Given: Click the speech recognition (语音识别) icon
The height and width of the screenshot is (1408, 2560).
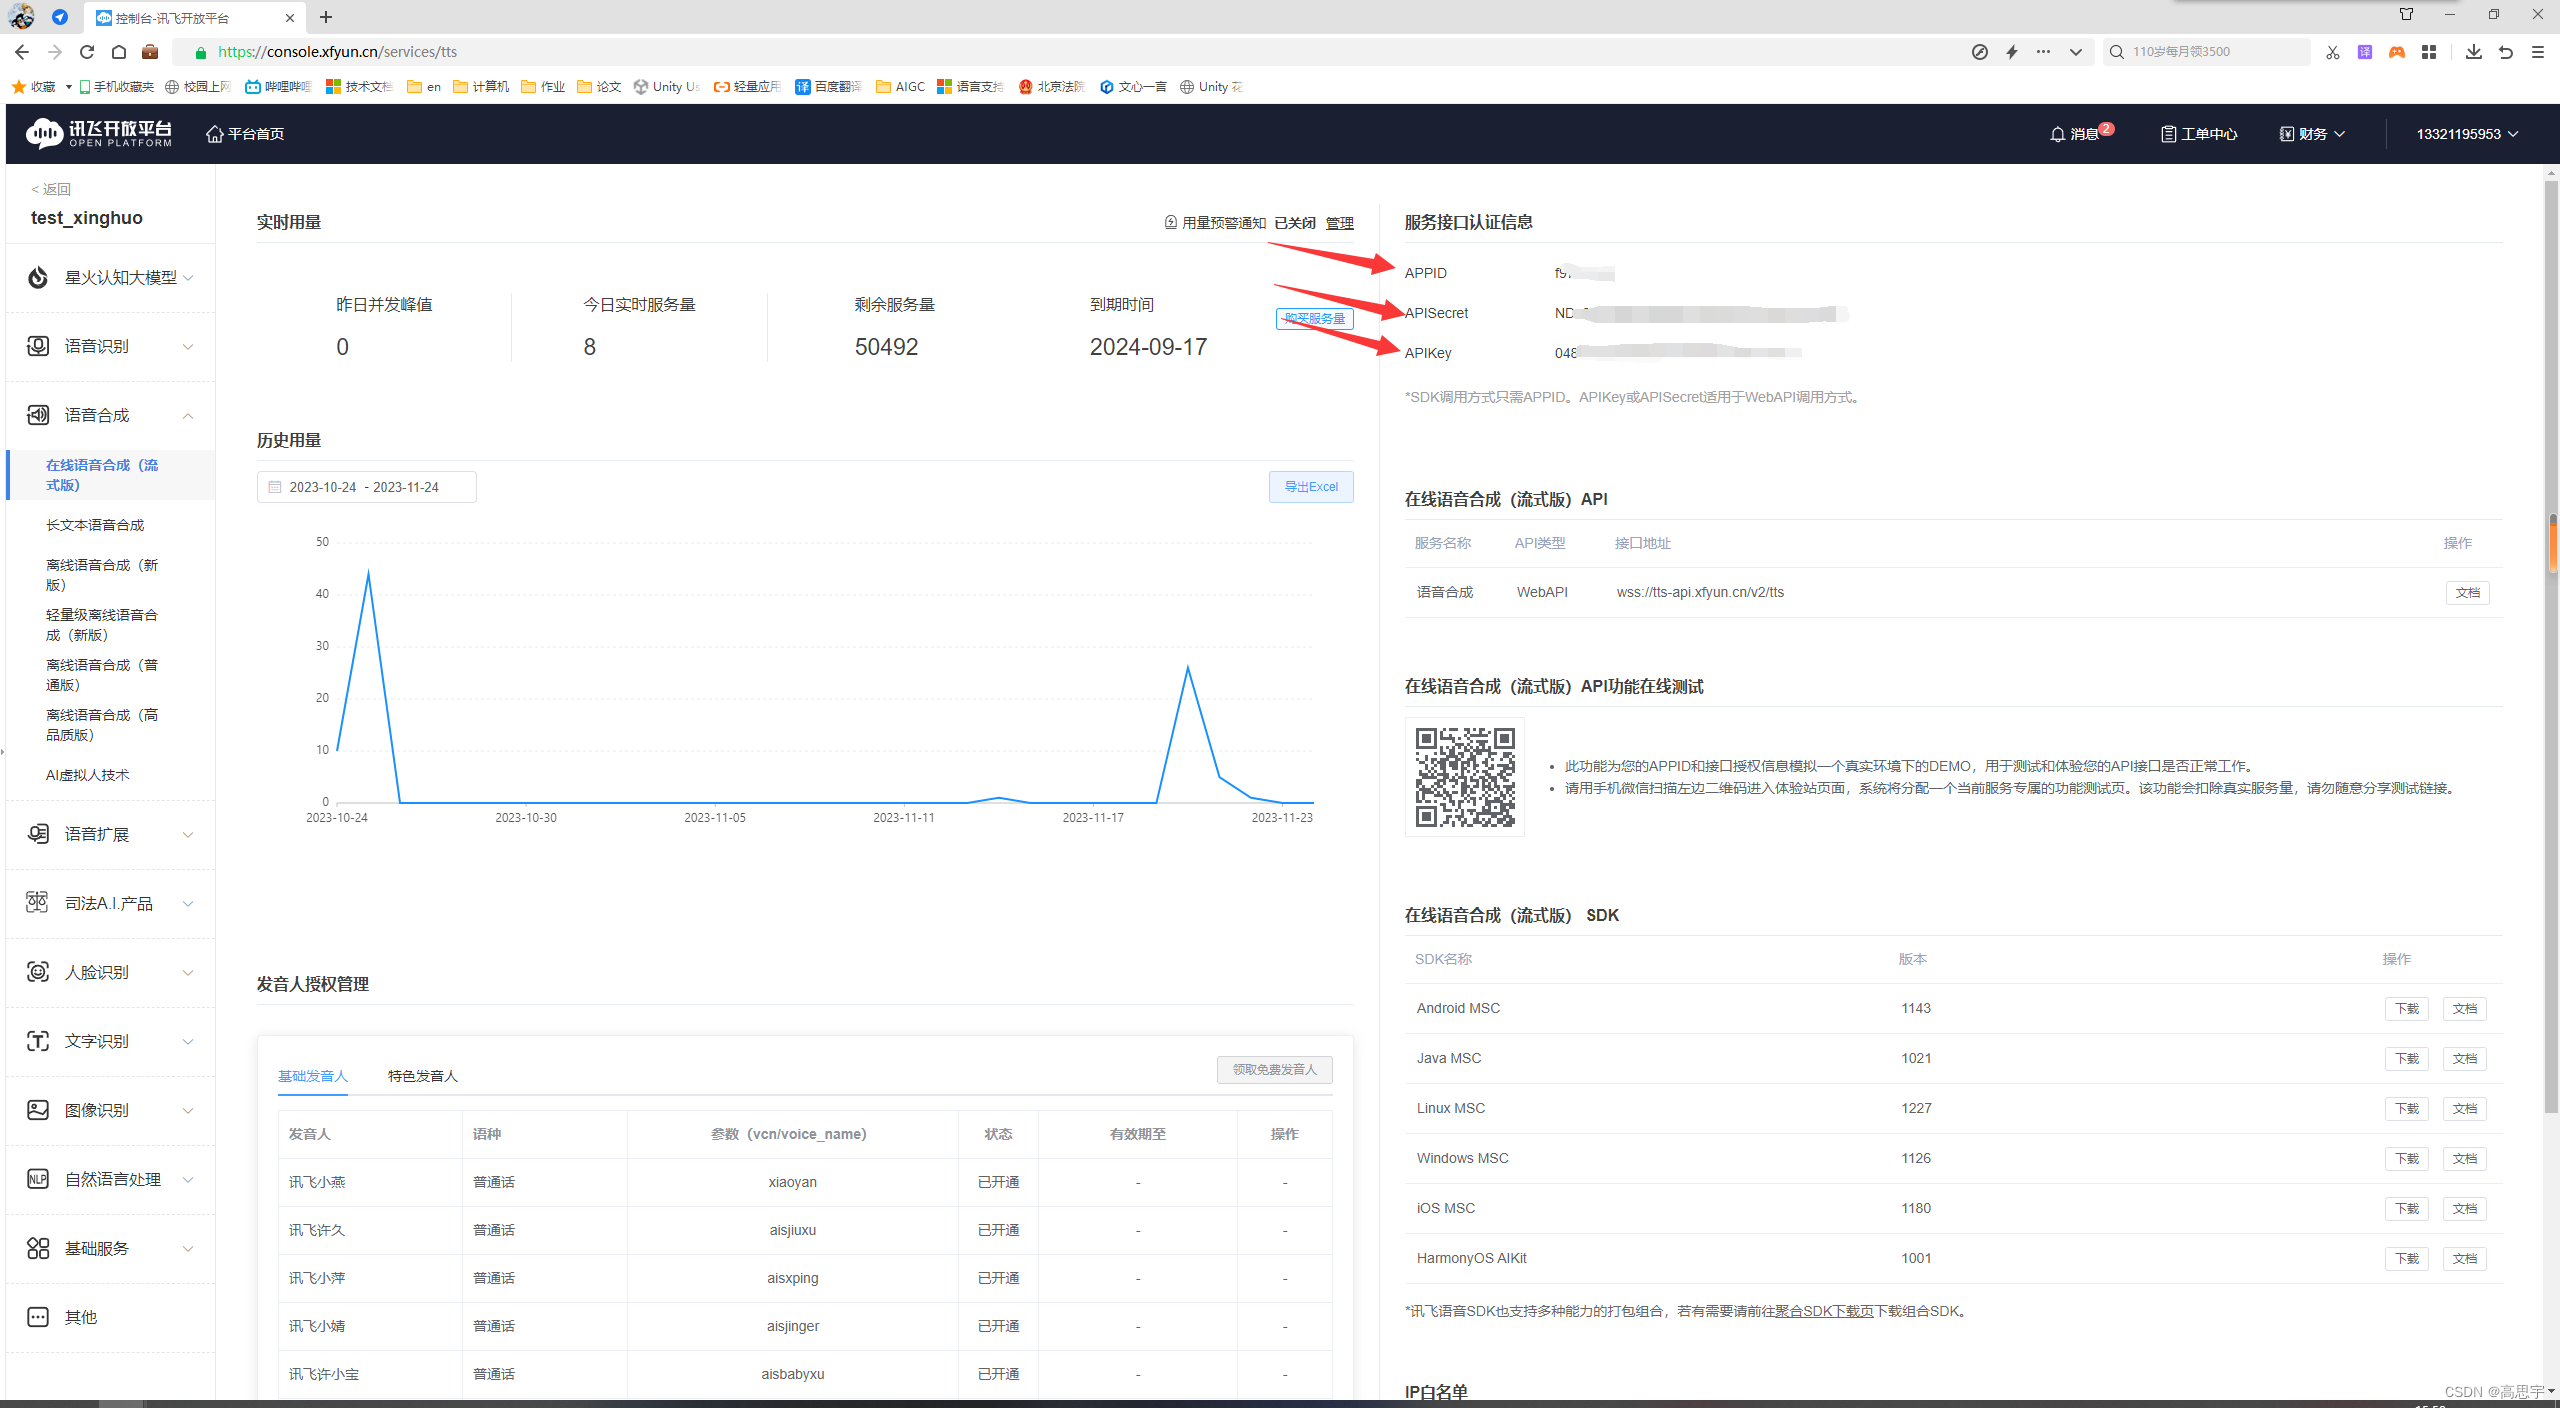Looking at the screenshot, I should (38, 346).
